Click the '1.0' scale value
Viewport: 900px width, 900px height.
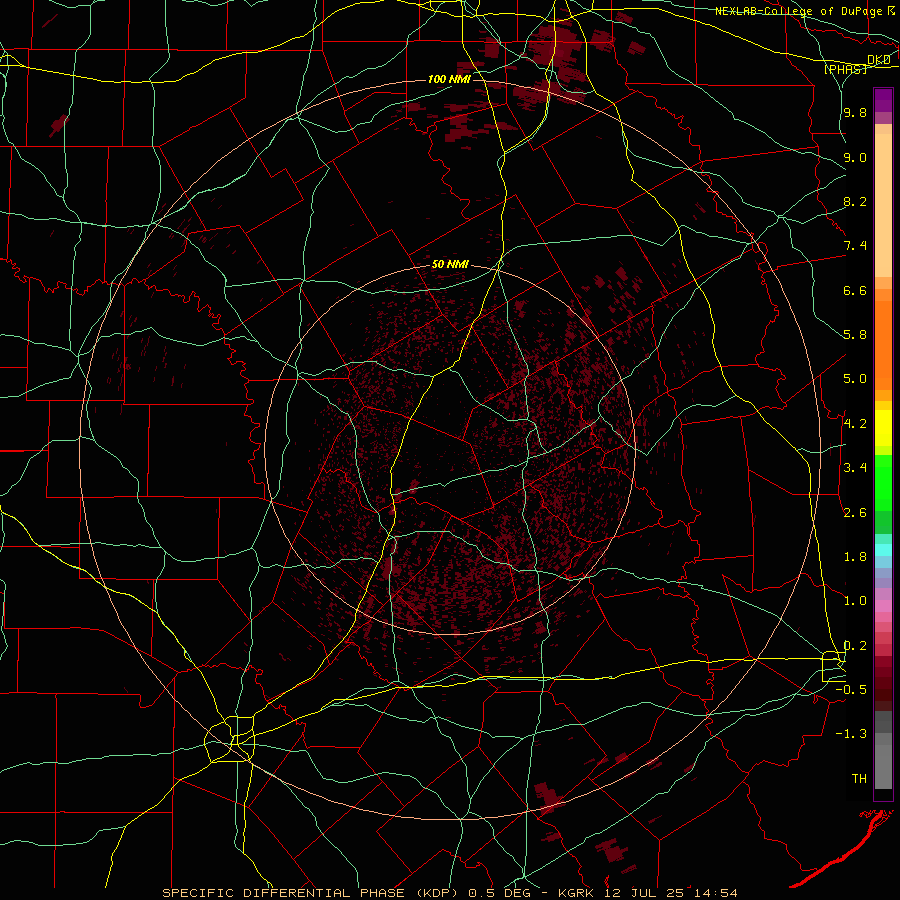click(855, 601)
